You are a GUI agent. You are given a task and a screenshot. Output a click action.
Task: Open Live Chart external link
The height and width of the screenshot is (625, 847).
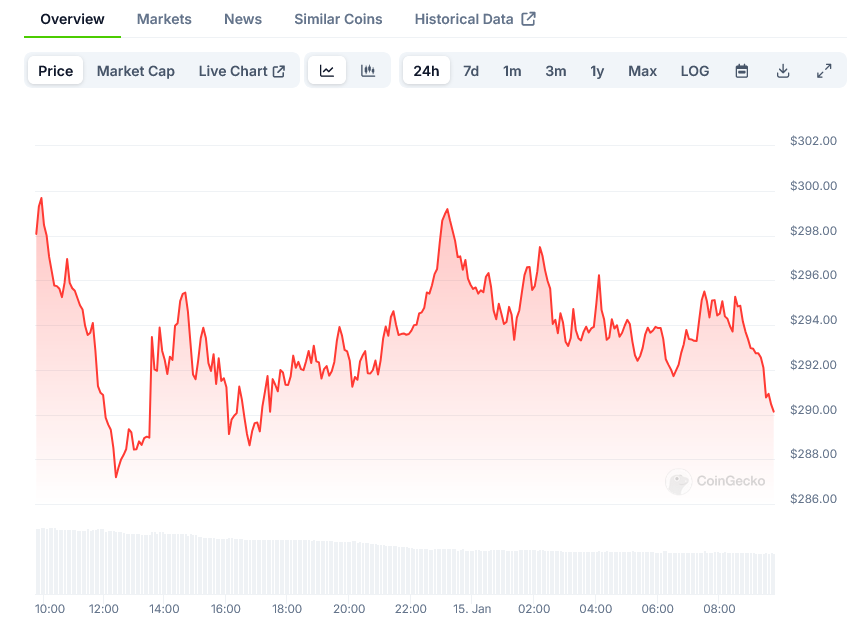point(242,71)
